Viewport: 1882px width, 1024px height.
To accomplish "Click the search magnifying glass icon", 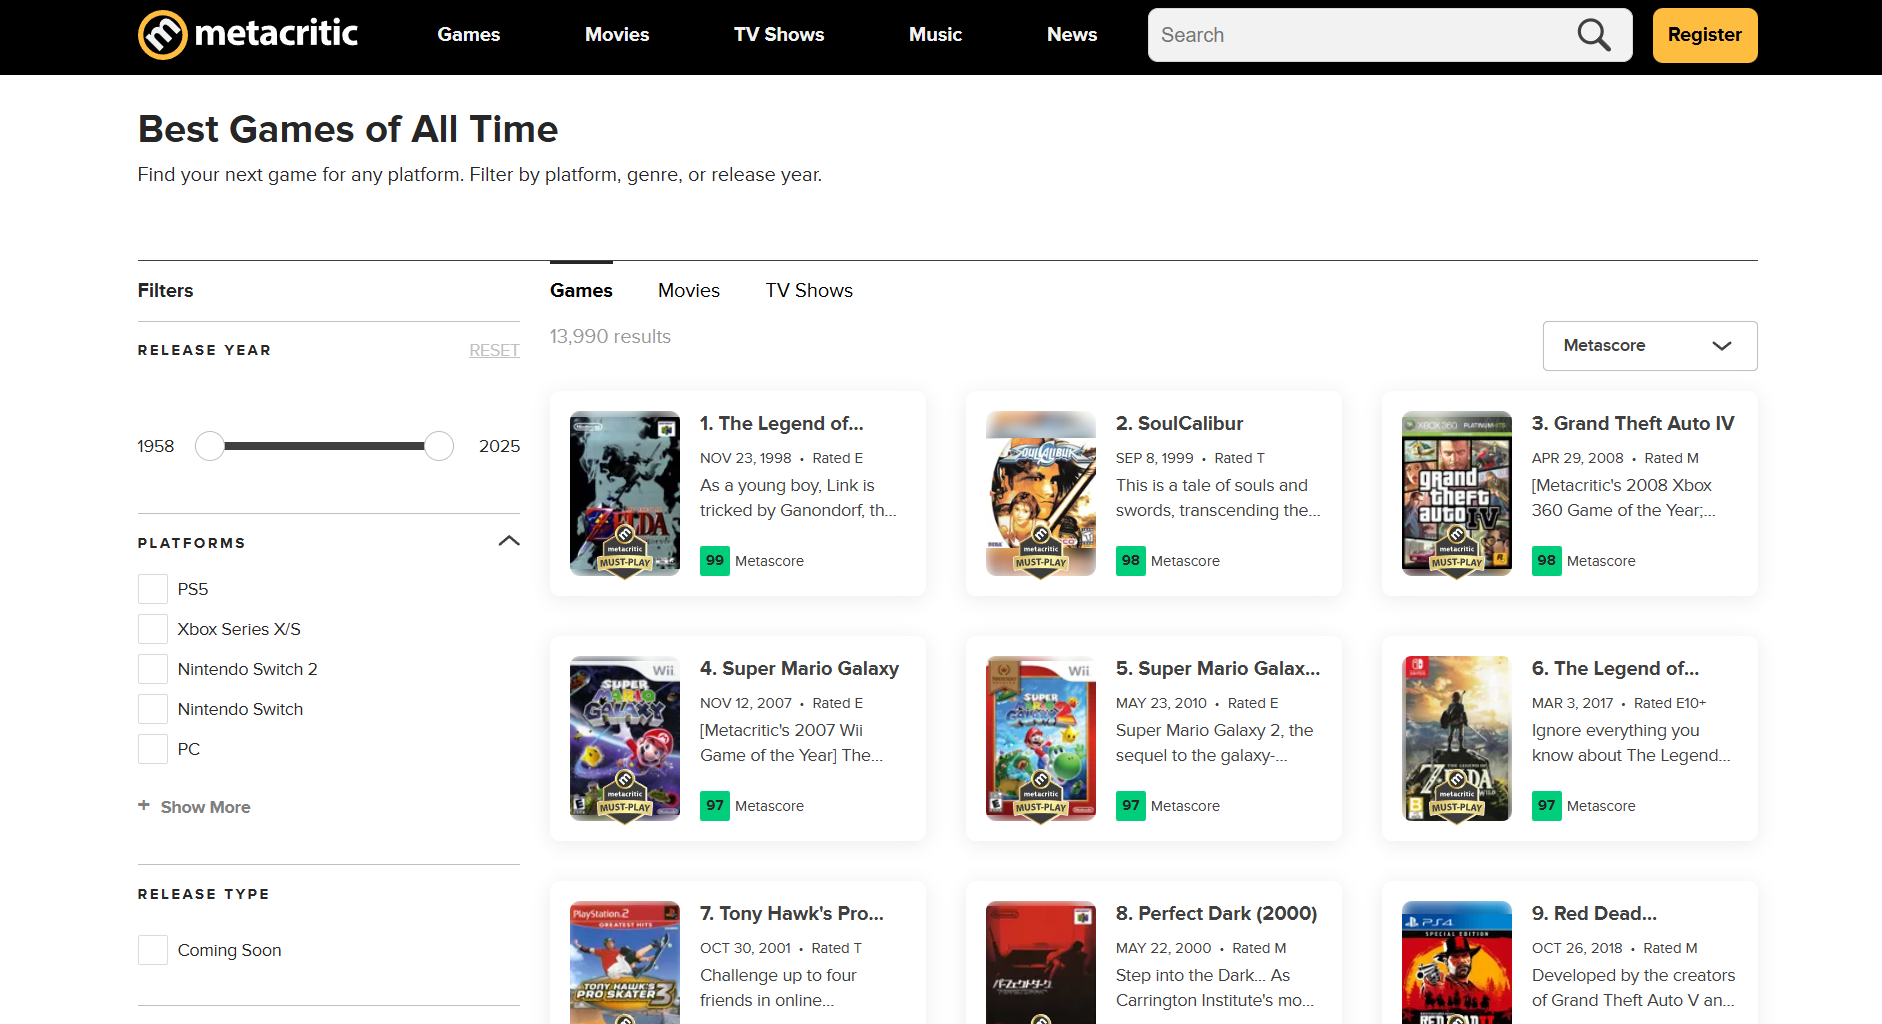I will click(x=1594, y=35).
